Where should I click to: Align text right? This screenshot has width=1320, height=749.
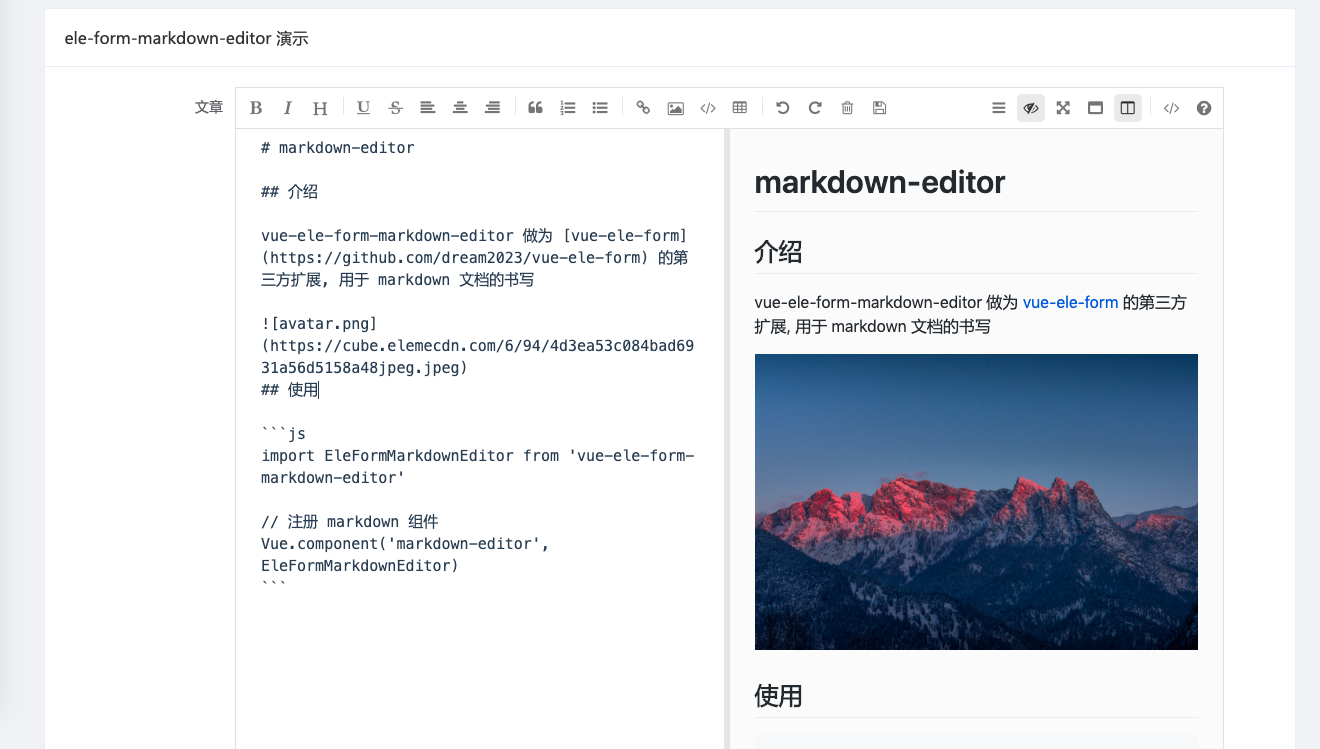[x=492, y=108]
